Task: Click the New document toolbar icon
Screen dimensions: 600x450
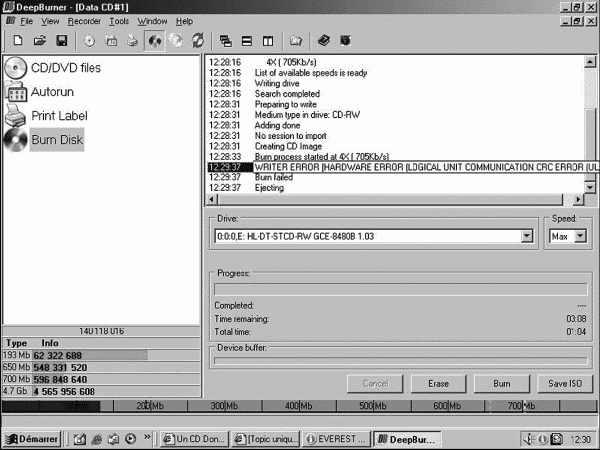Action: pyautogui.click(x=18, y=41)
